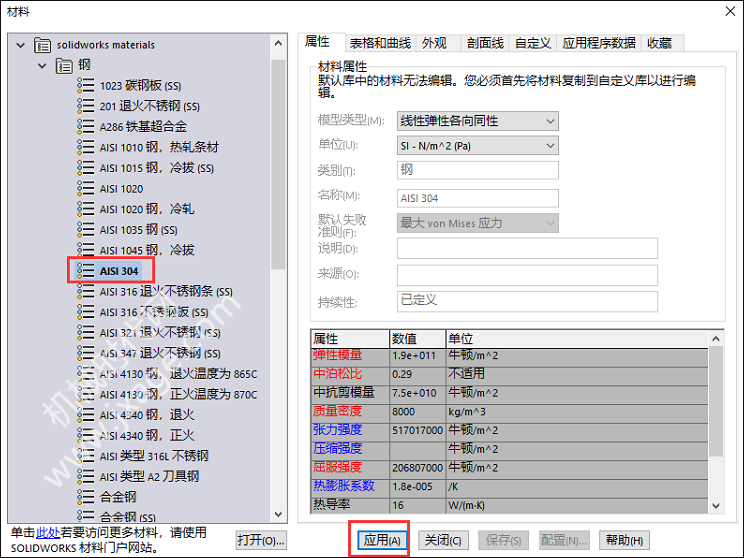Click the 持续性 field showing 已定义
This screenshot has height=558, width=744.
point(527,301)
